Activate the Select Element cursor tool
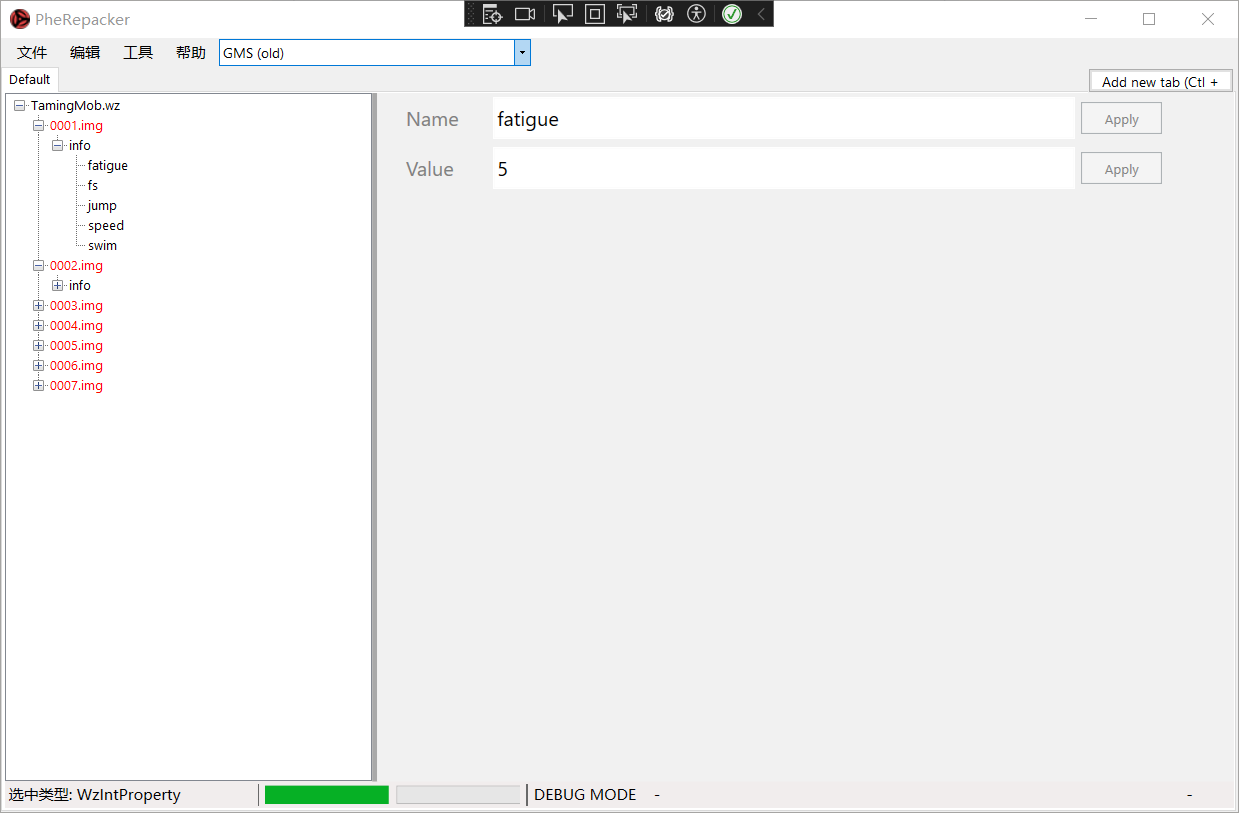Viewport: 1239px width, 813px height. coord(563,14)
